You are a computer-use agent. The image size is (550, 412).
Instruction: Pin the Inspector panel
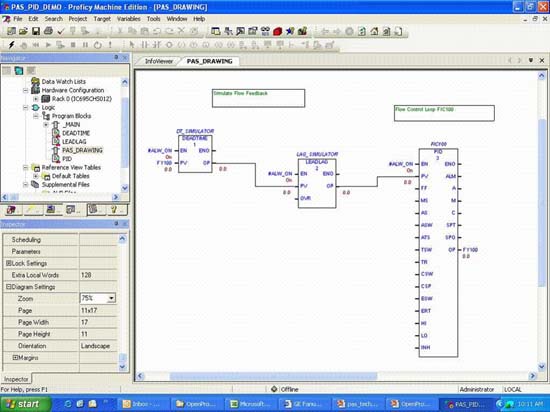coord(116,224)
